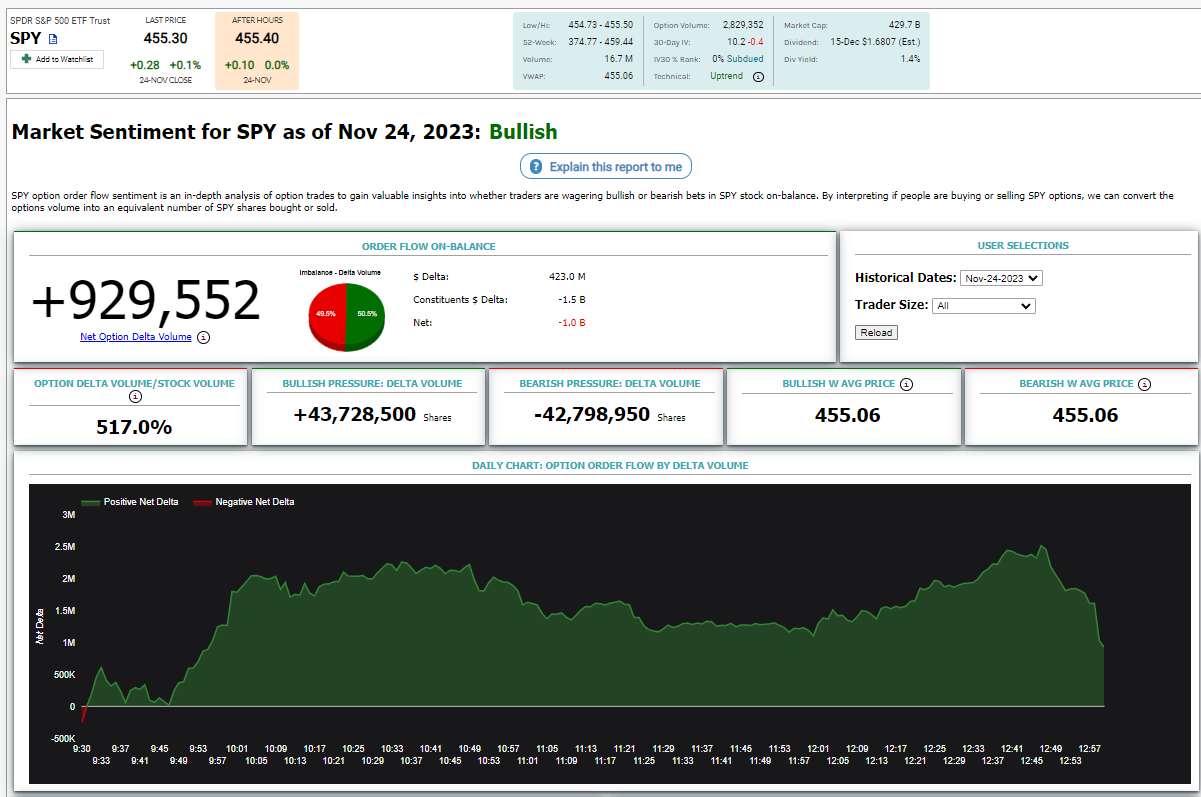This screenshot has width=1201, height=797.
Task: Click info icon beside Bearish W Avg Price
Action: 1145,384
